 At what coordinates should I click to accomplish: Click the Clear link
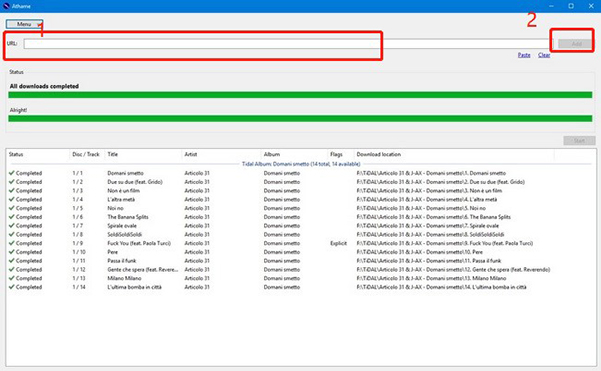pos(544,55)
